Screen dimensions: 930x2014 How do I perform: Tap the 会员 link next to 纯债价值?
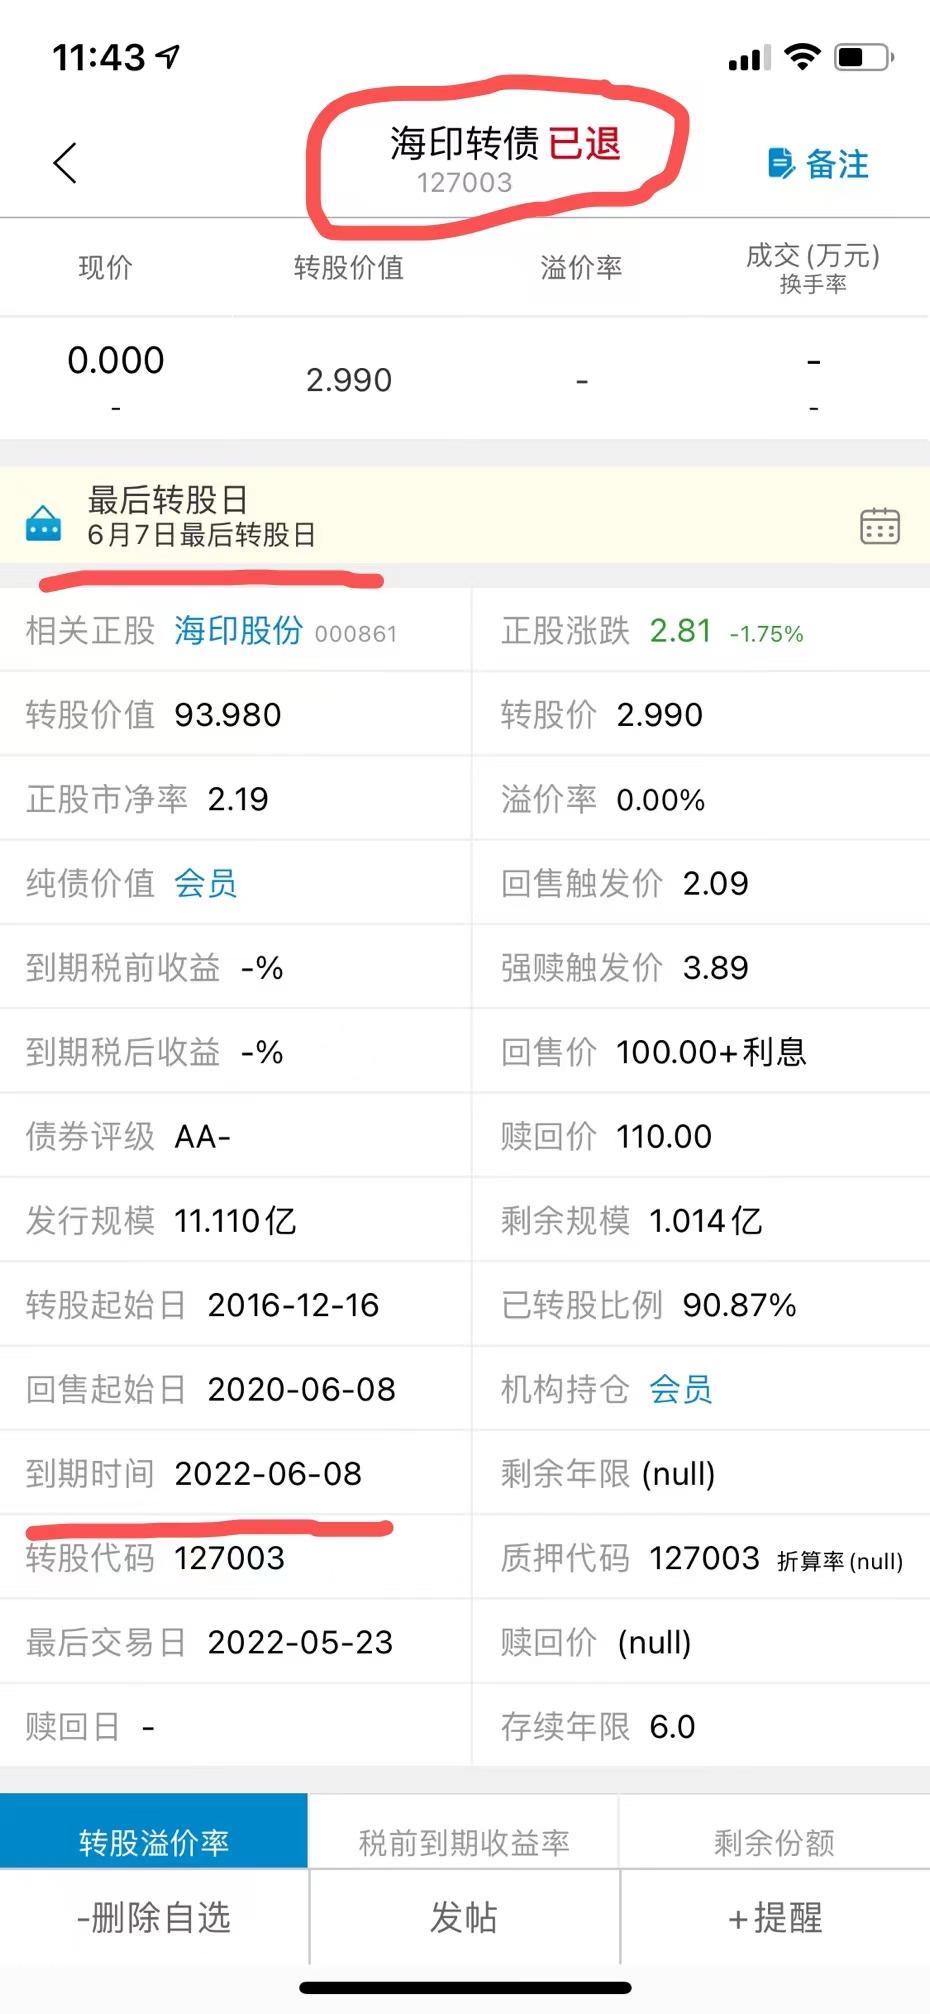pos(205,883)
